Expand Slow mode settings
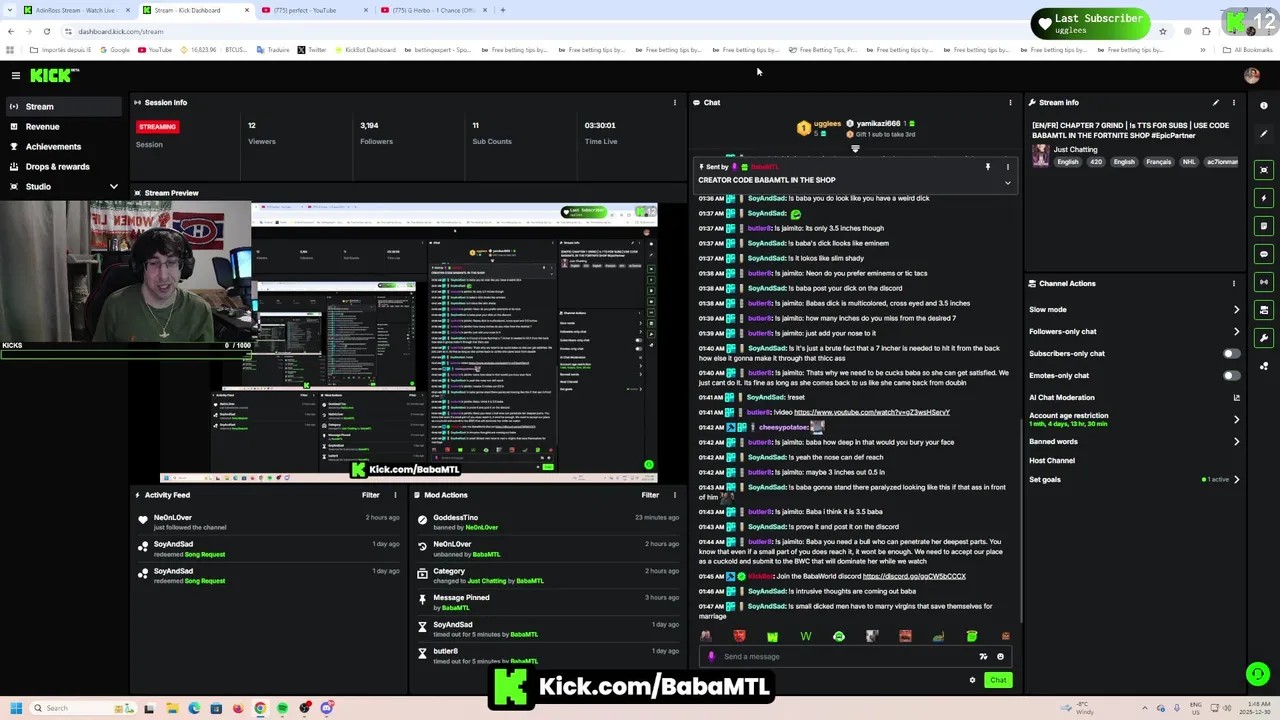The image size is (1280, 720). (x=1236, y=309)
